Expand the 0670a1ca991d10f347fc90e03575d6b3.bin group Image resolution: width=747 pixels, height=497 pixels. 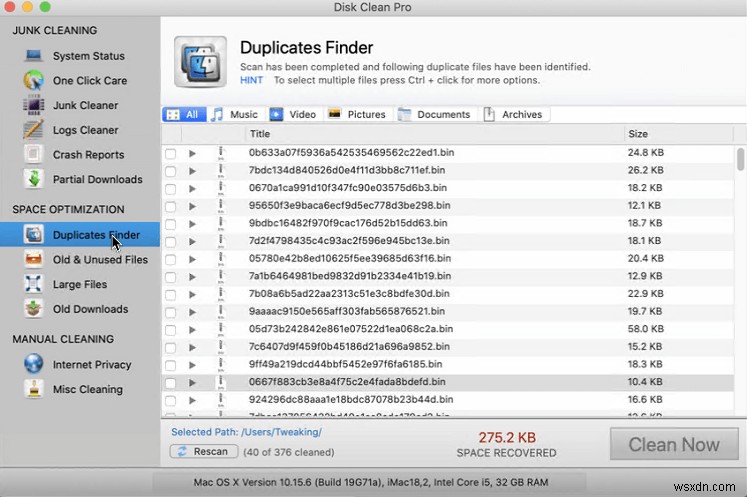[x=192, y=189]
